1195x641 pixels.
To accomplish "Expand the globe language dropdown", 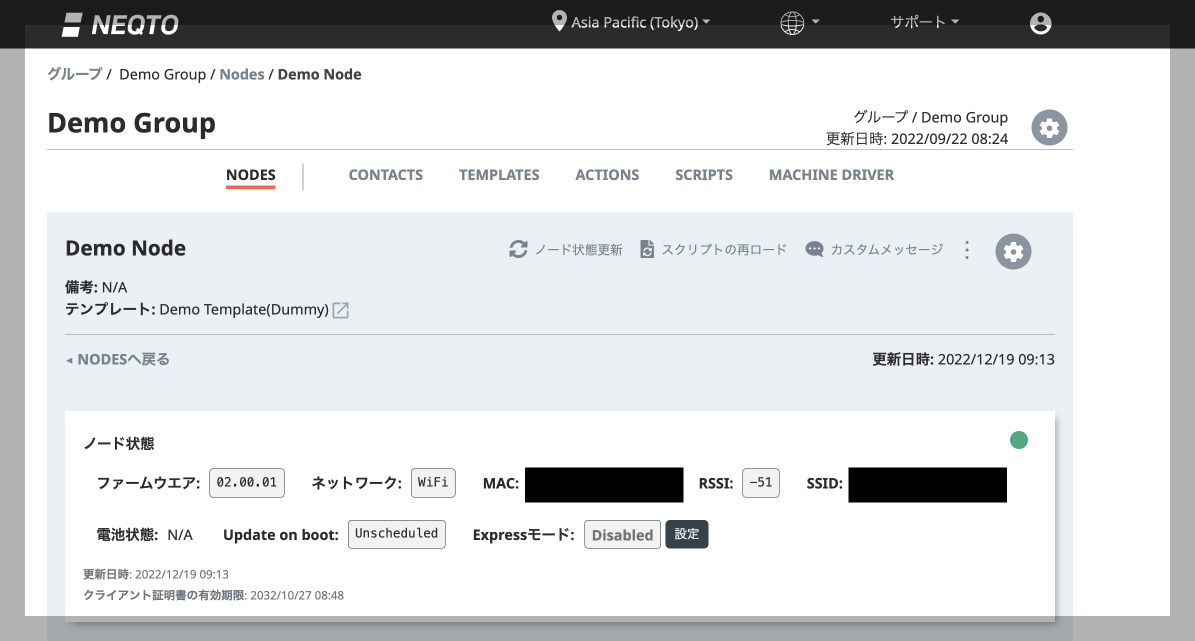I will tap(795, 21).
